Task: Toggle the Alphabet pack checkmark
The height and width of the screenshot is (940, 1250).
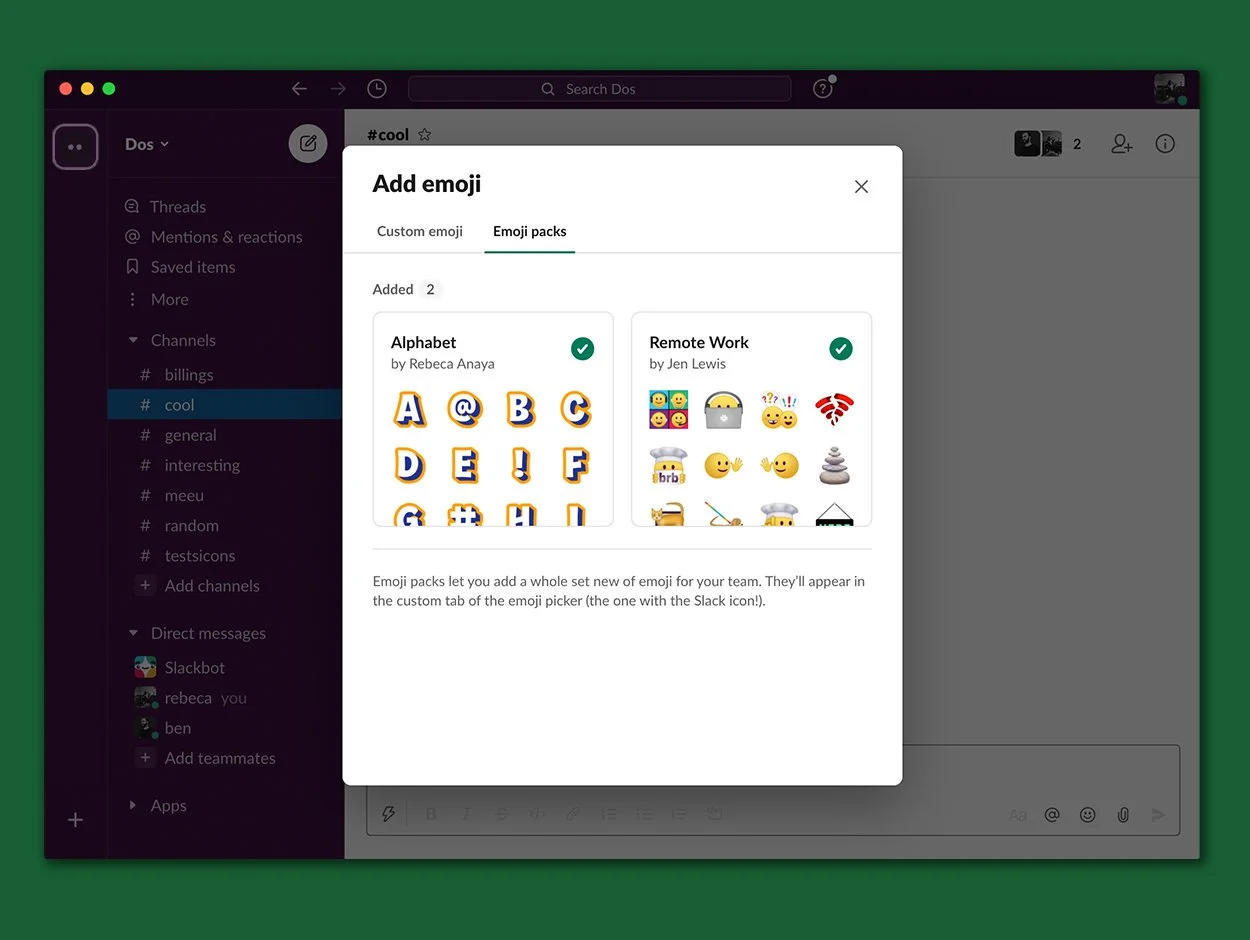Action: [583, 349]
